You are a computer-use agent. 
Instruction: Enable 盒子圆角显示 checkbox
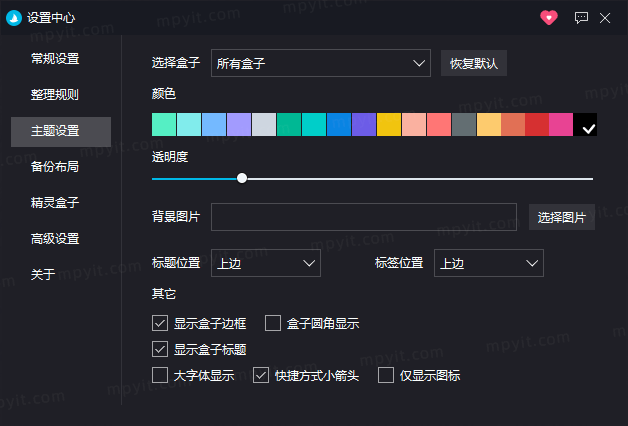point(273,323)
